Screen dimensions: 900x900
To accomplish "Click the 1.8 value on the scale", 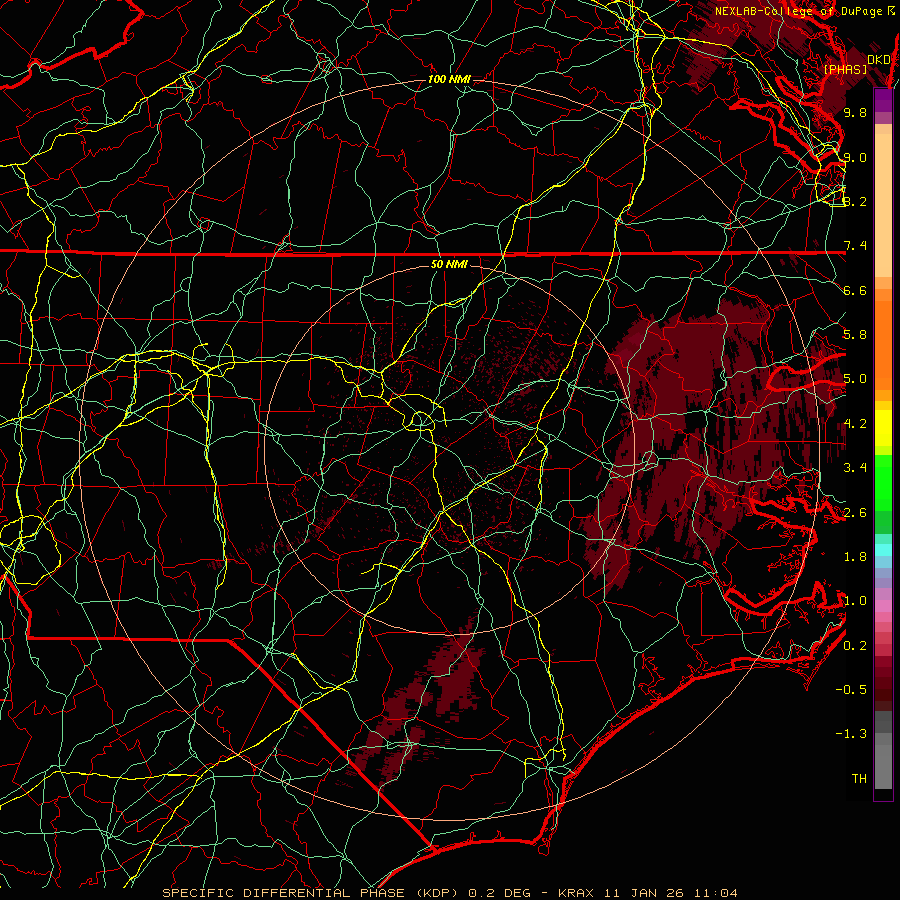I will (855, 557).
